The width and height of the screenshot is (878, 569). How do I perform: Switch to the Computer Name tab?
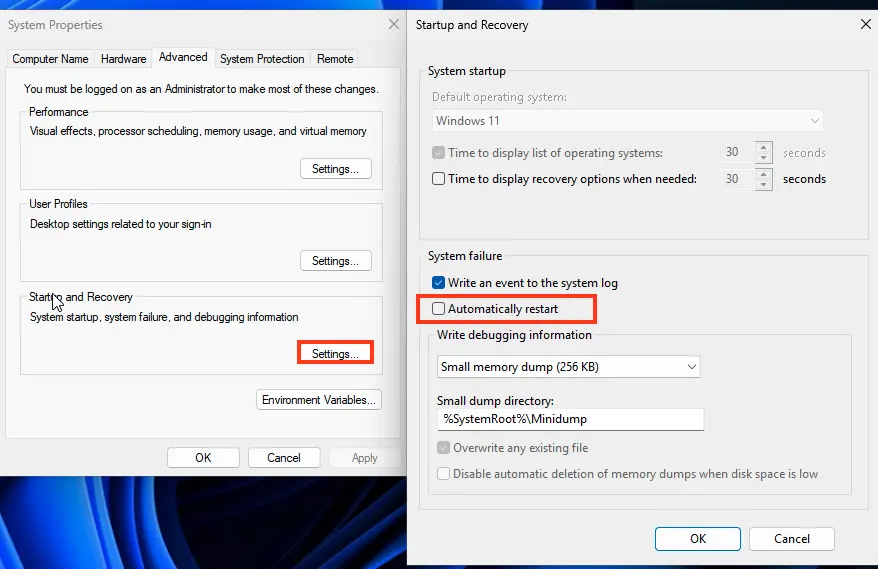50,59
